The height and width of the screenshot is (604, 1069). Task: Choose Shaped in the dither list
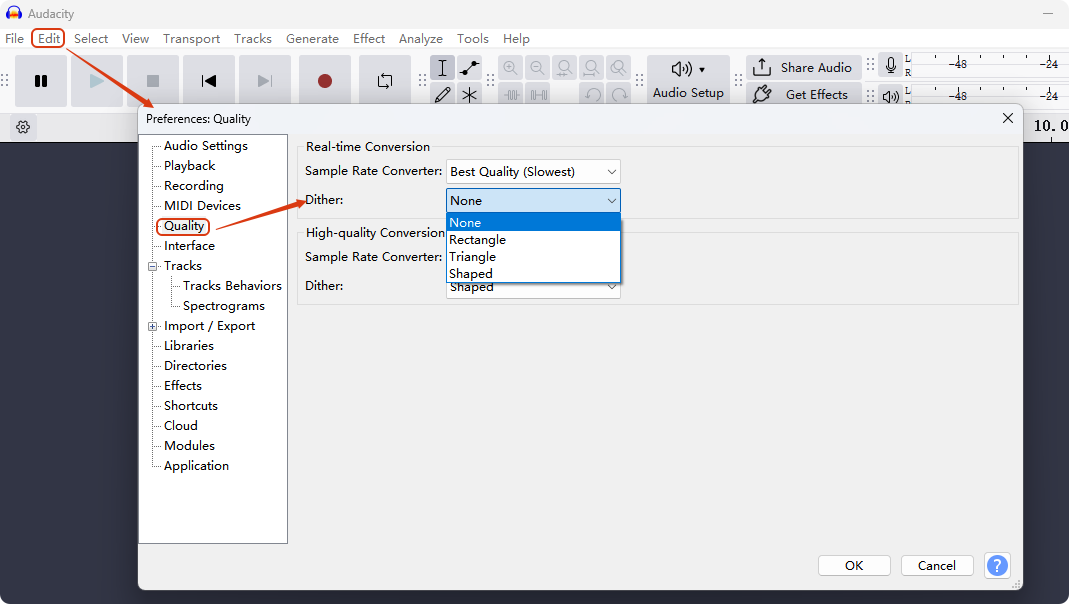click(x=471, y=274)
